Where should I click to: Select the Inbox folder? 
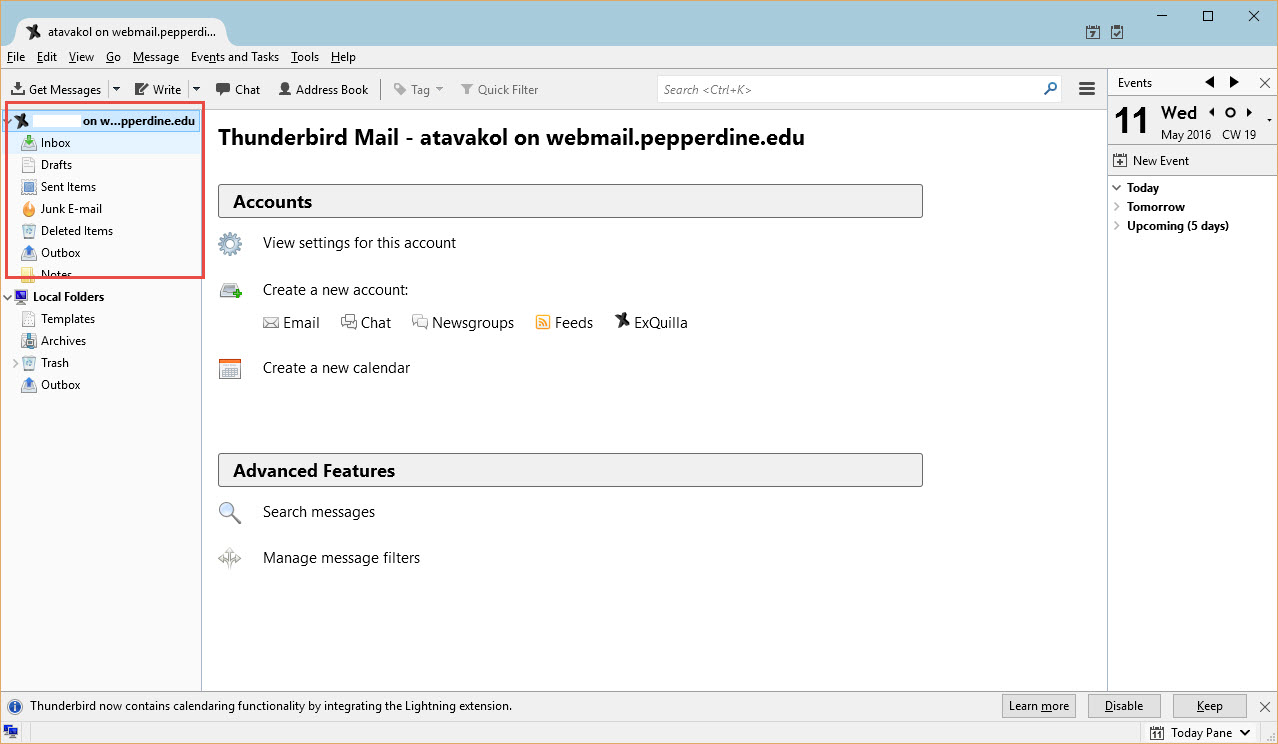[x=55, y=143]
